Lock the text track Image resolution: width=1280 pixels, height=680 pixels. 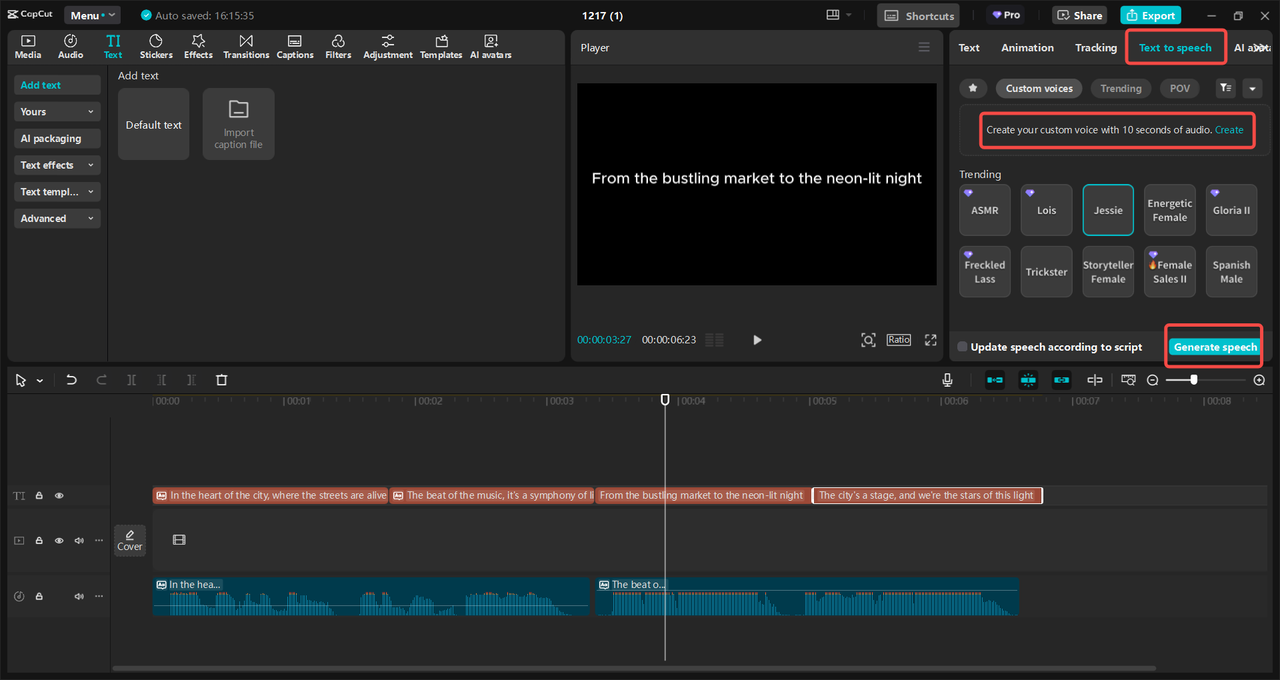coord(39,495)
